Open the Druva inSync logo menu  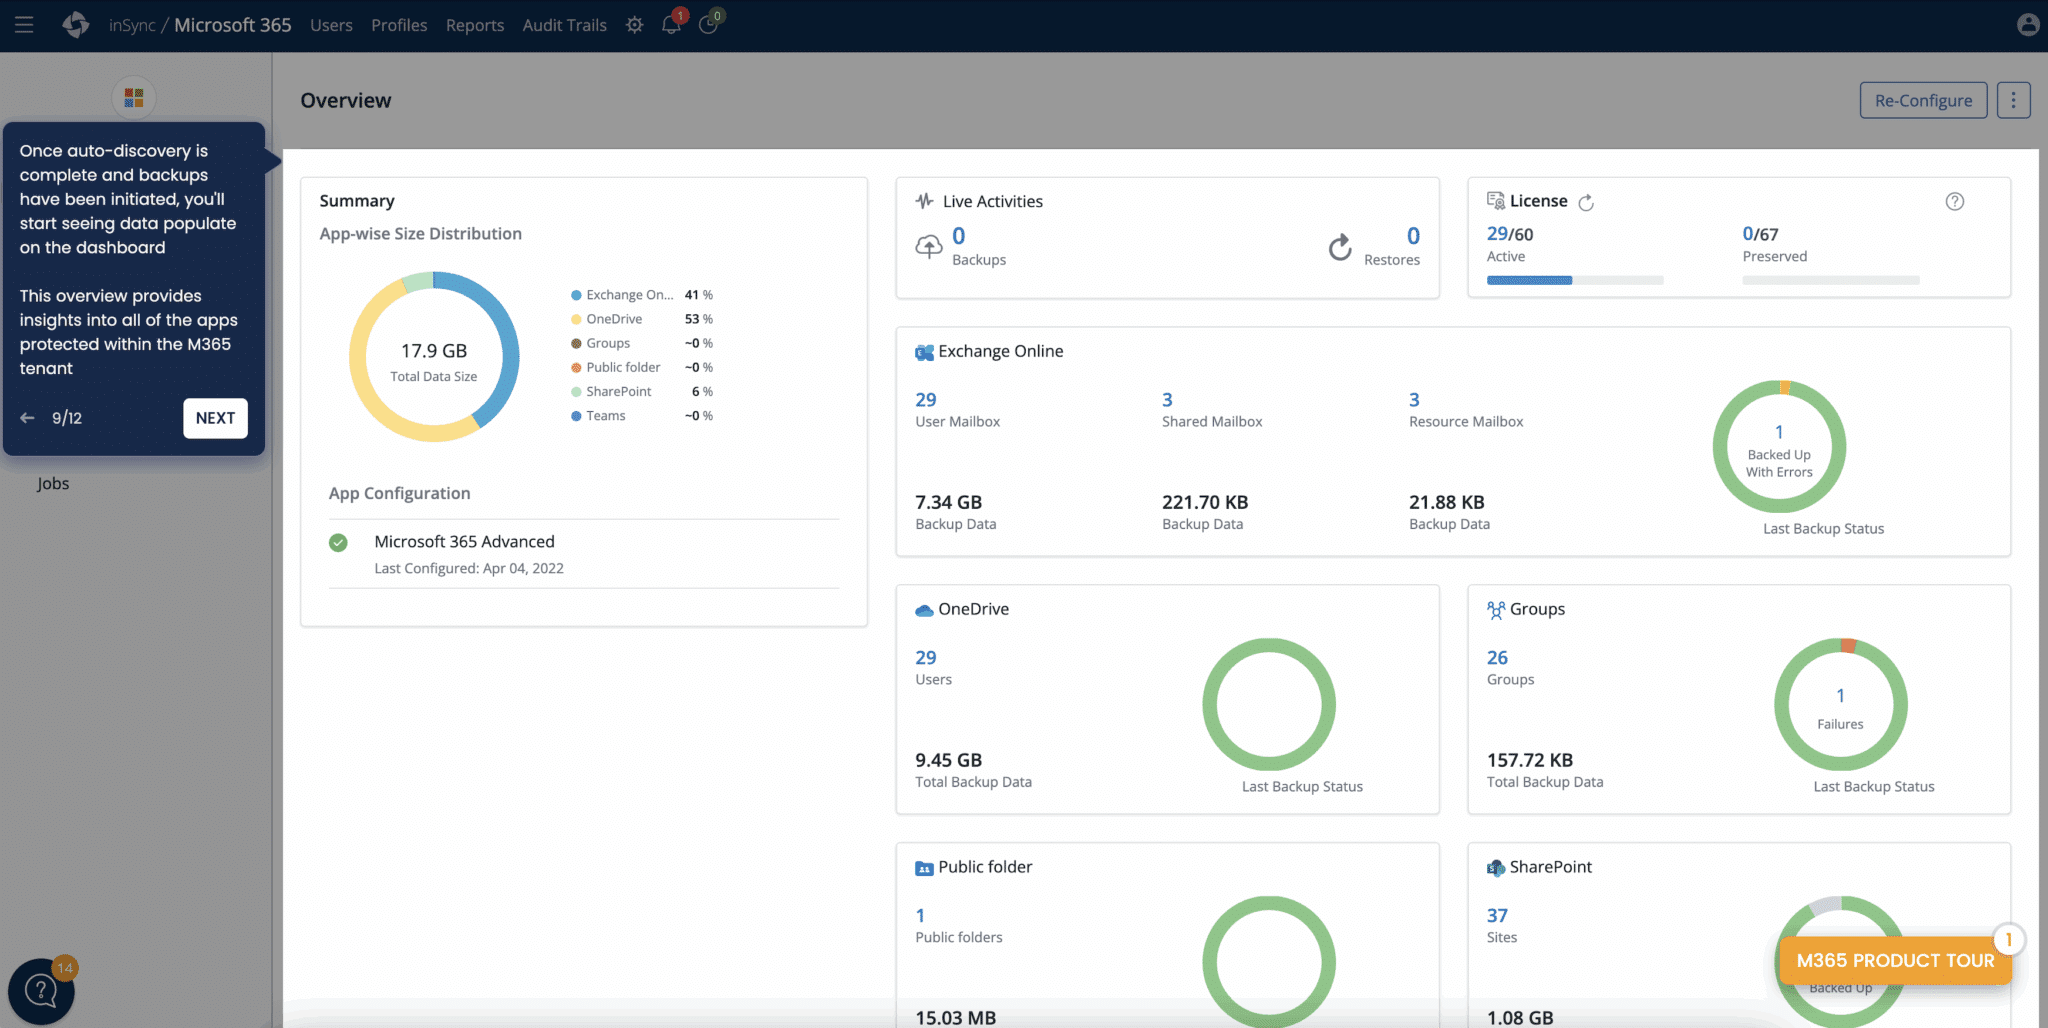(76, 24)
